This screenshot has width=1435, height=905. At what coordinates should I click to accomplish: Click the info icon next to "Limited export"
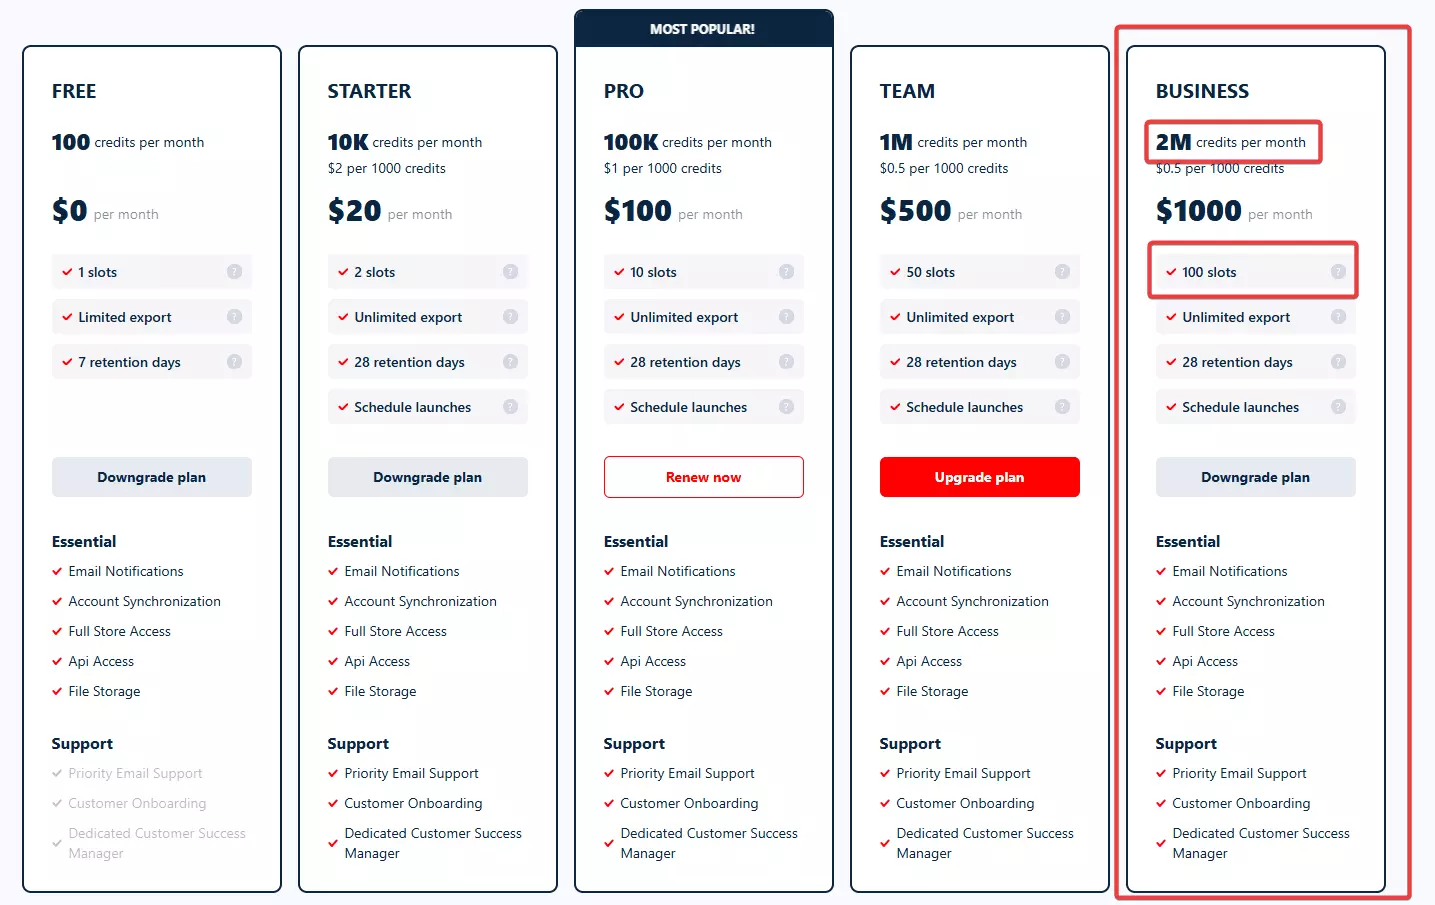tap(234, 316)
